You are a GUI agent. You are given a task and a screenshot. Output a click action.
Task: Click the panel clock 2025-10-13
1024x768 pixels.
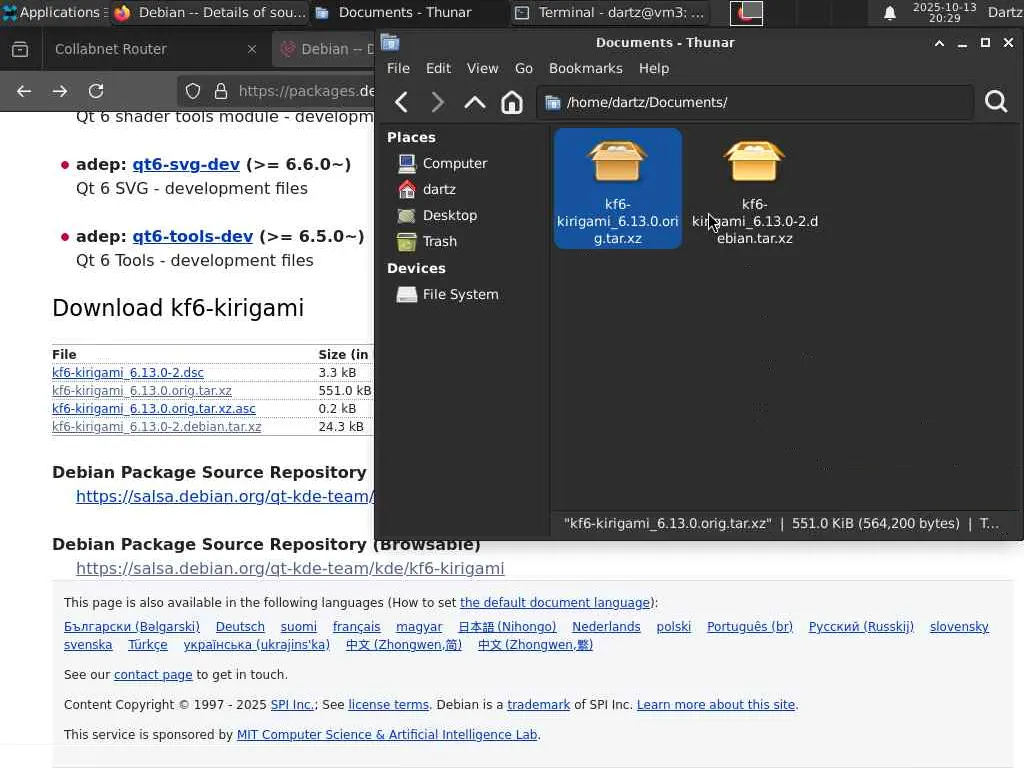point(944,12)
